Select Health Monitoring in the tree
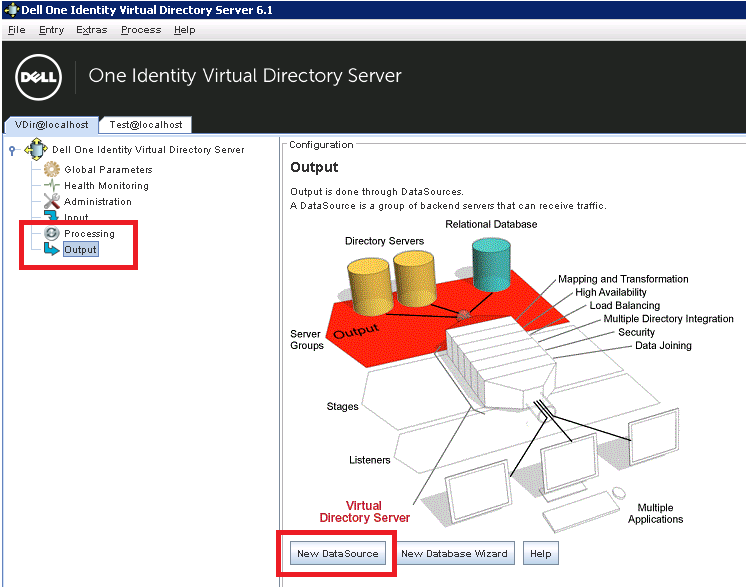Viewport: 746px width, 587px height. click(x=107, y=186)
